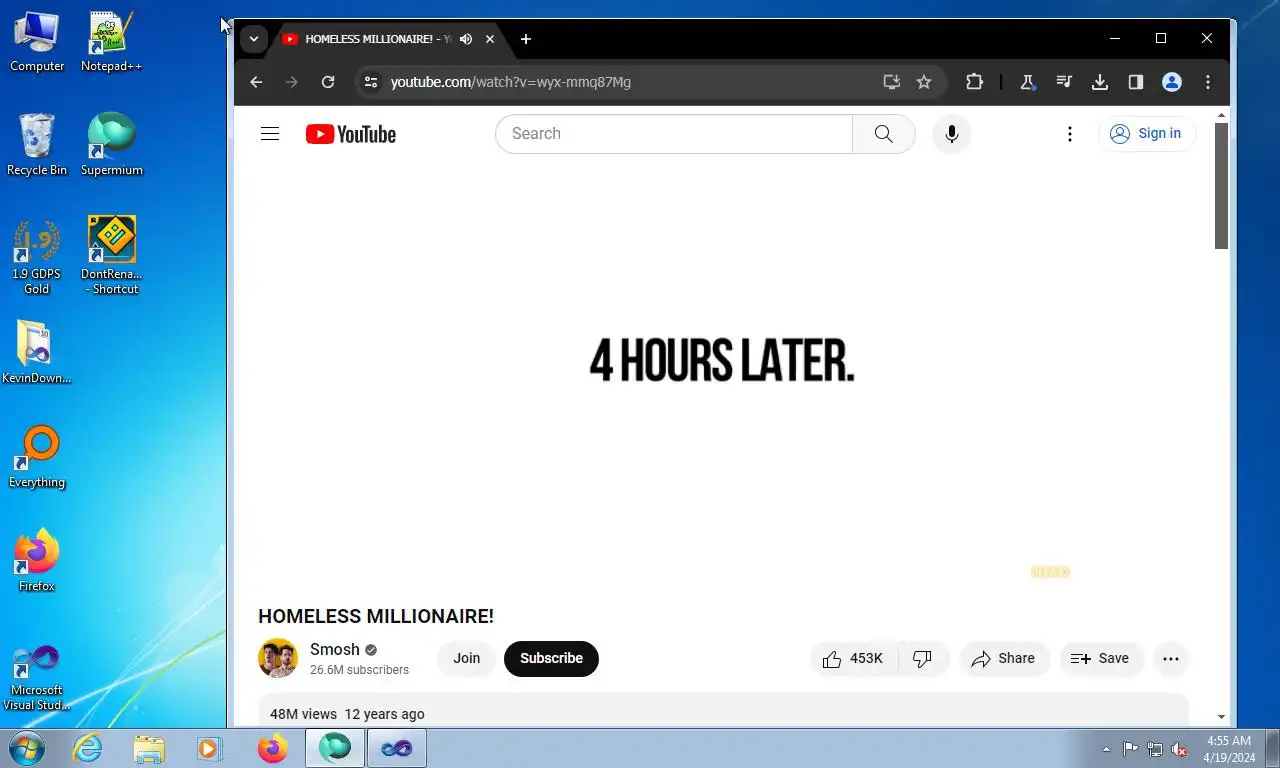1280x768 pixels.
Task: Expand the description showing 48M views
Action: pos(723,711)
